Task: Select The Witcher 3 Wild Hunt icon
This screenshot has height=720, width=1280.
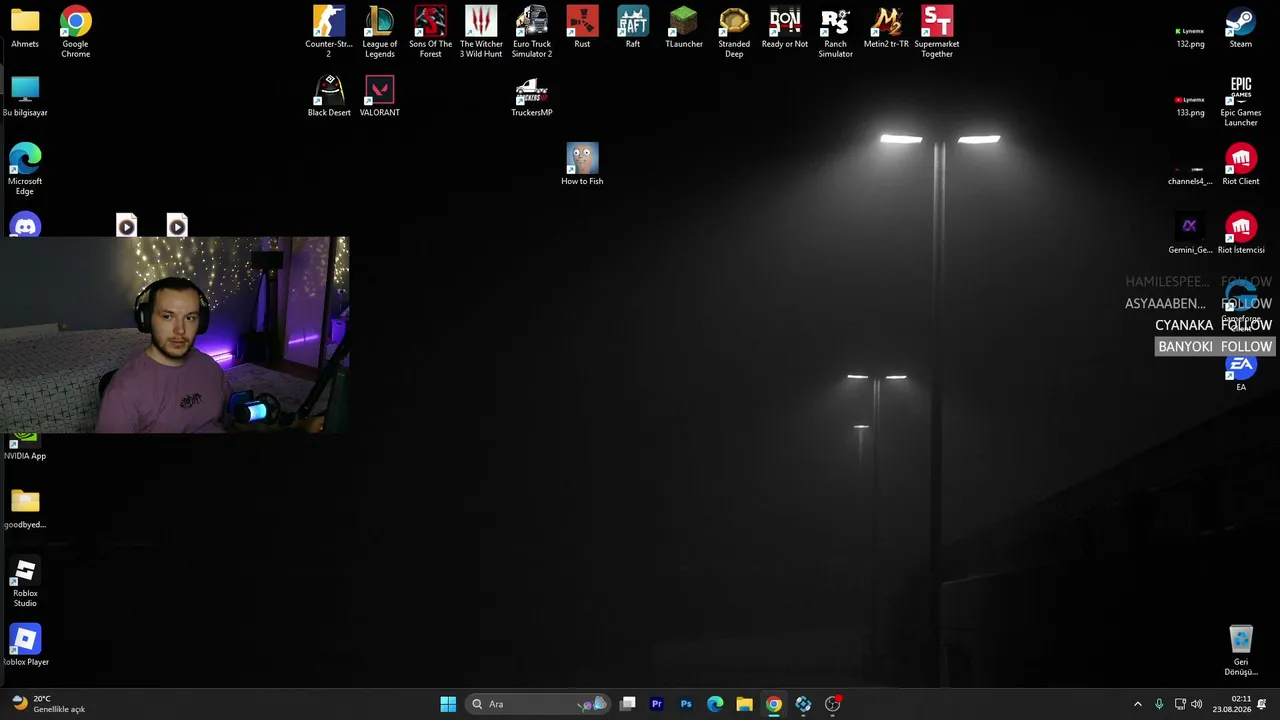Action: [481, 30]
